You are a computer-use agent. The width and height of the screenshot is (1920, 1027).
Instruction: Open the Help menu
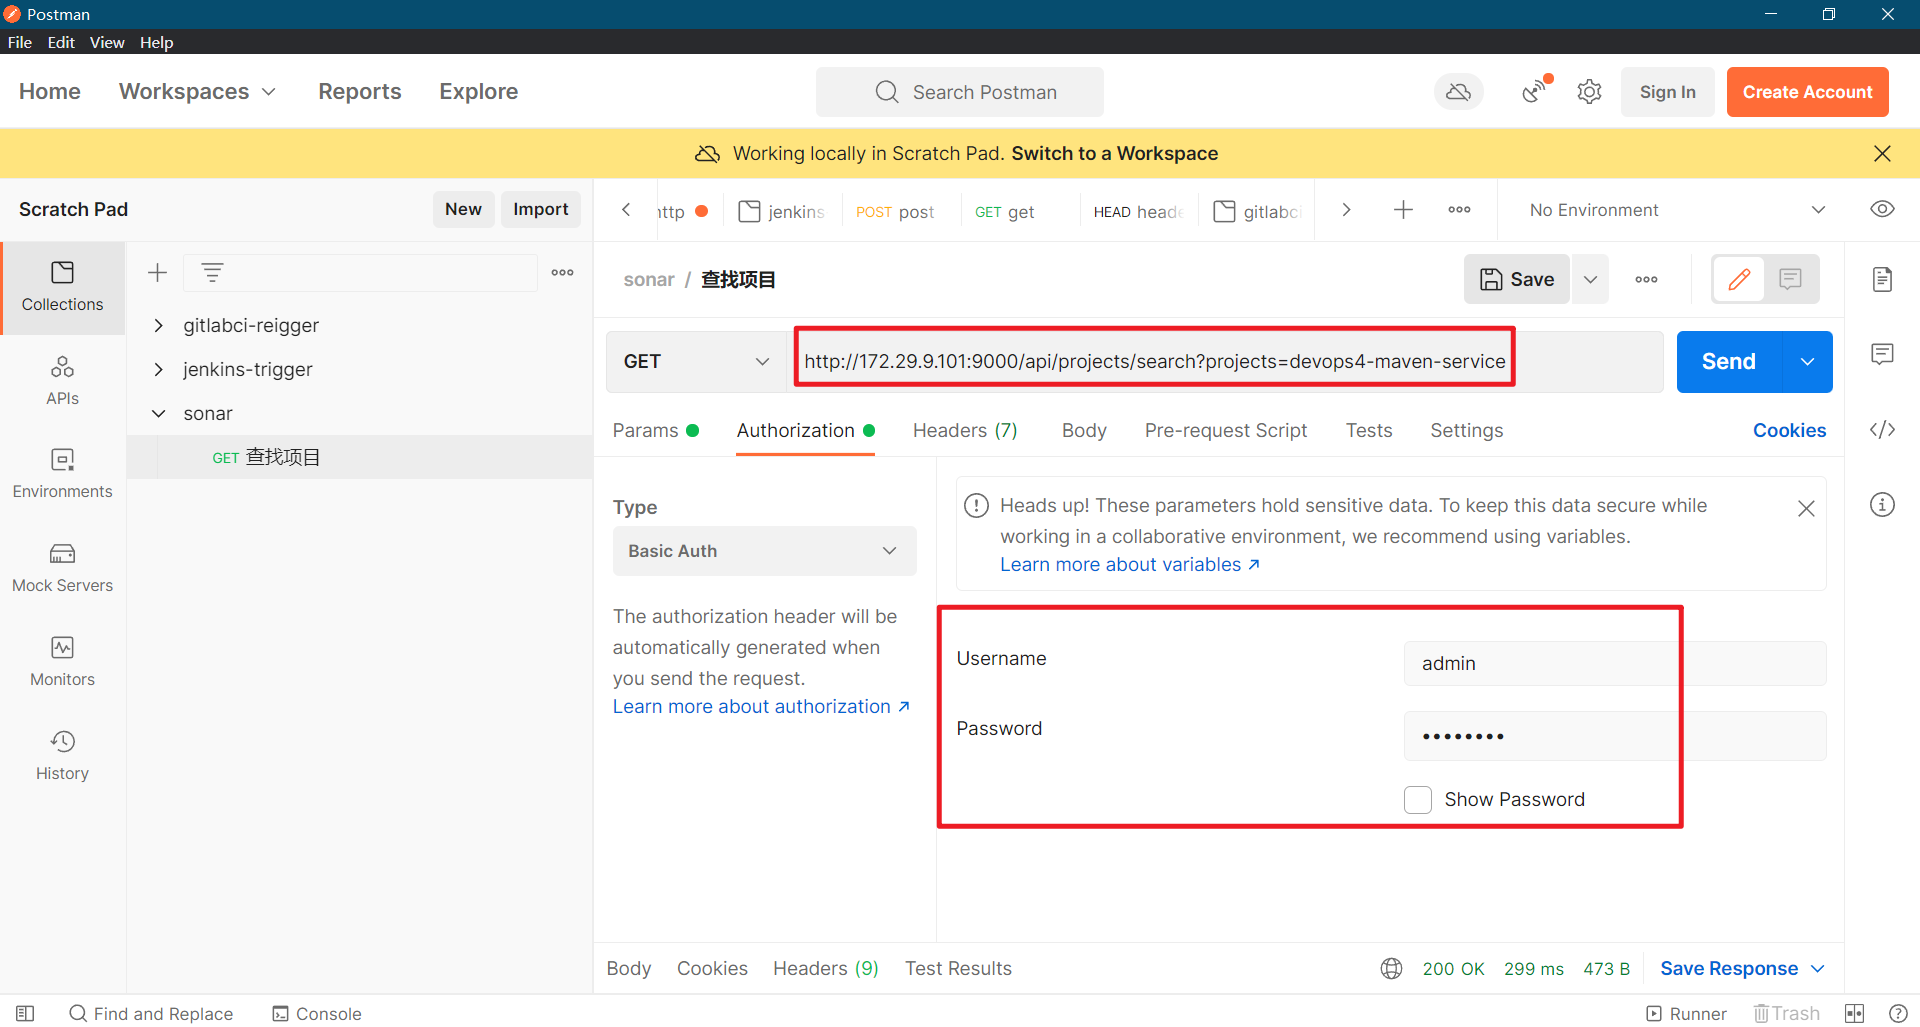(156, 42)
